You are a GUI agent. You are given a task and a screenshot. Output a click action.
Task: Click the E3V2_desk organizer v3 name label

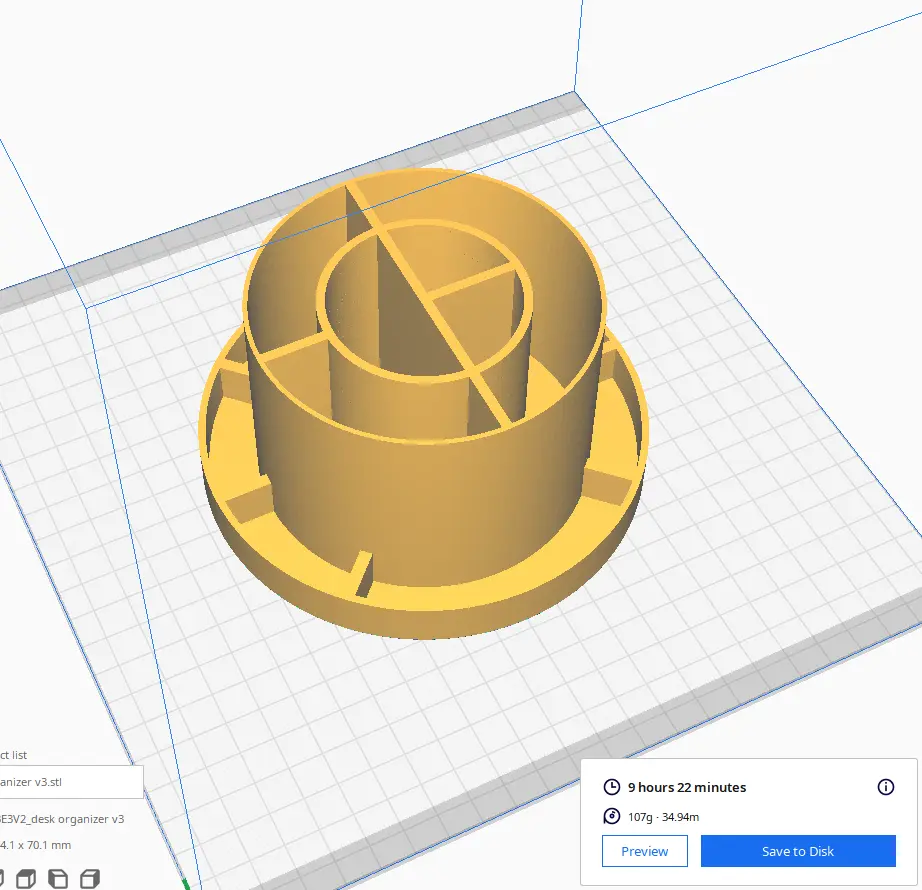[62, 819]
